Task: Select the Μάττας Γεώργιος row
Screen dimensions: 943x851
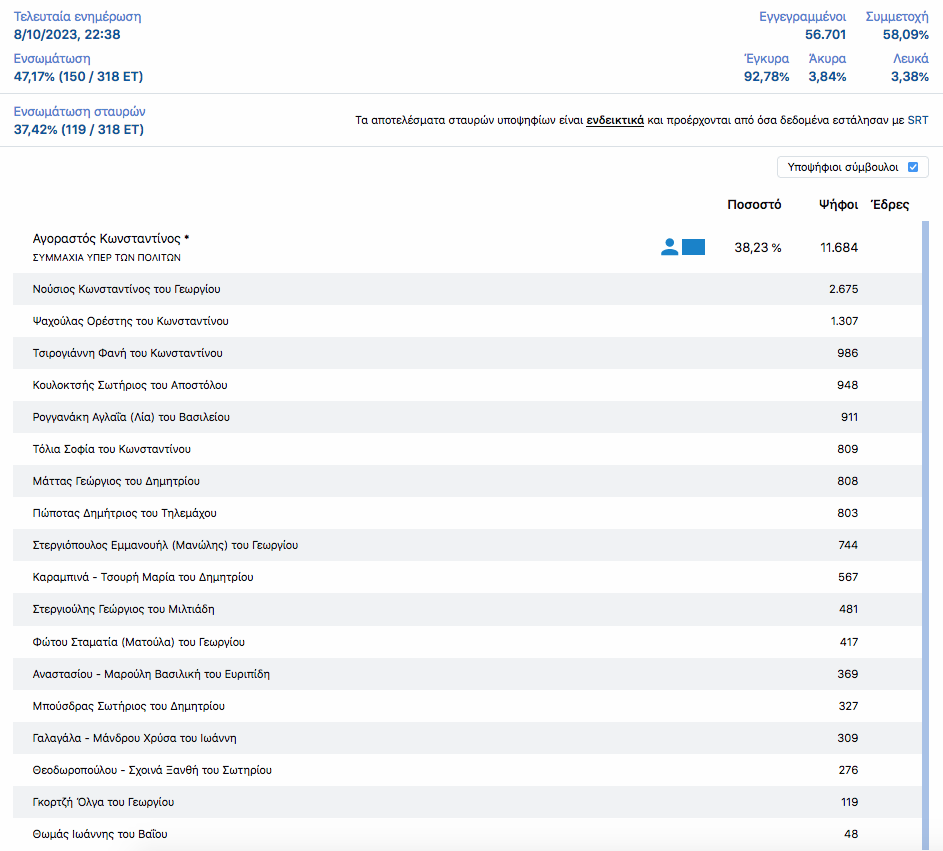Action: [x=117, y=481]
